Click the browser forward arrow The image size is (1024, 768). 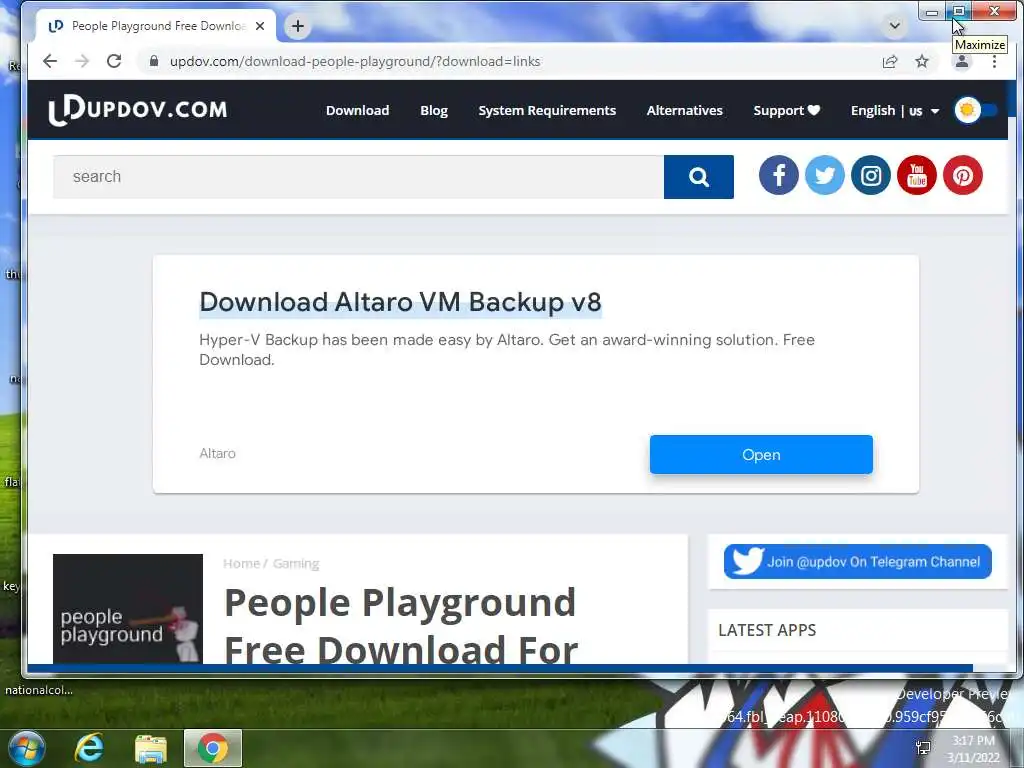click(x=82, y=61)
